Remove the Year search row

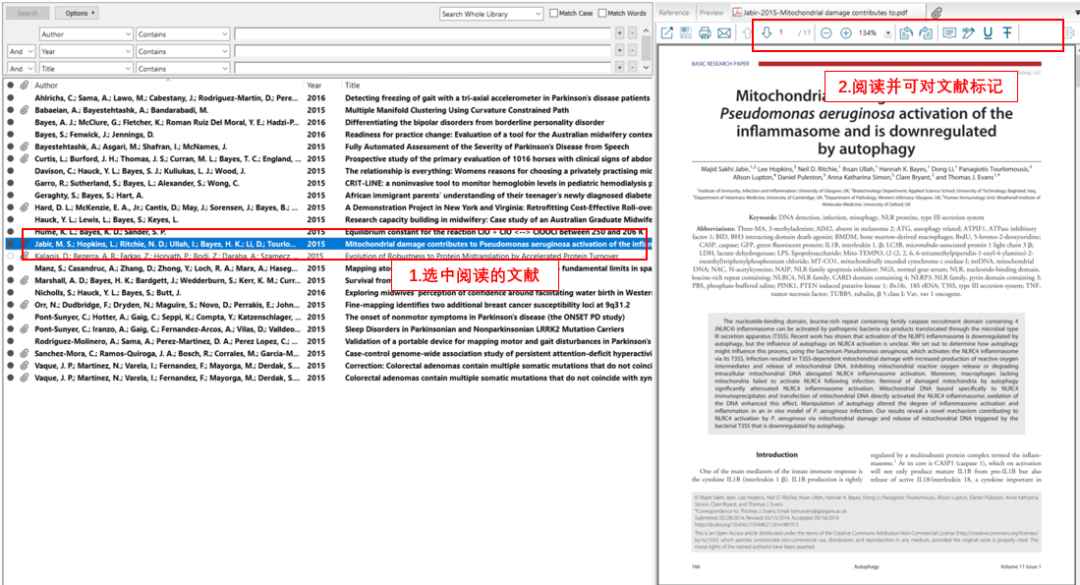pos(632,51)
